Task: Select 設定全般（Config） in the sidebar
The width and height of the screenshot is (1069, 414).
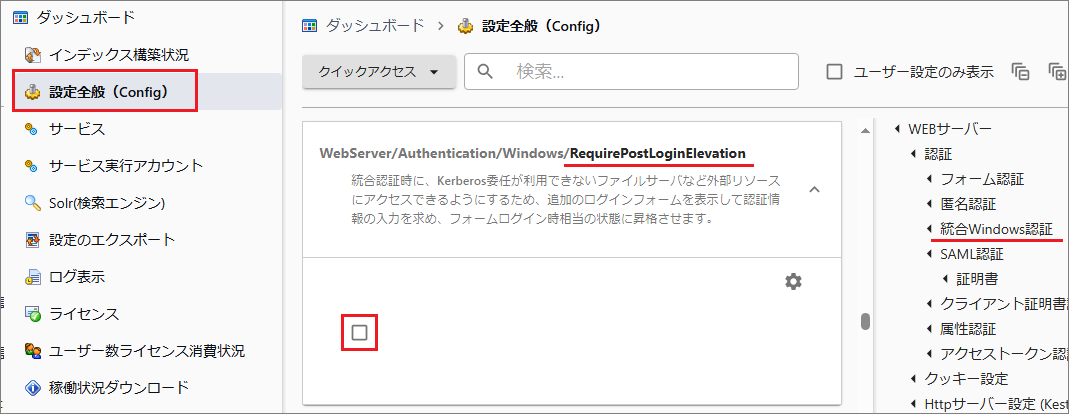Action: [108, 92]
